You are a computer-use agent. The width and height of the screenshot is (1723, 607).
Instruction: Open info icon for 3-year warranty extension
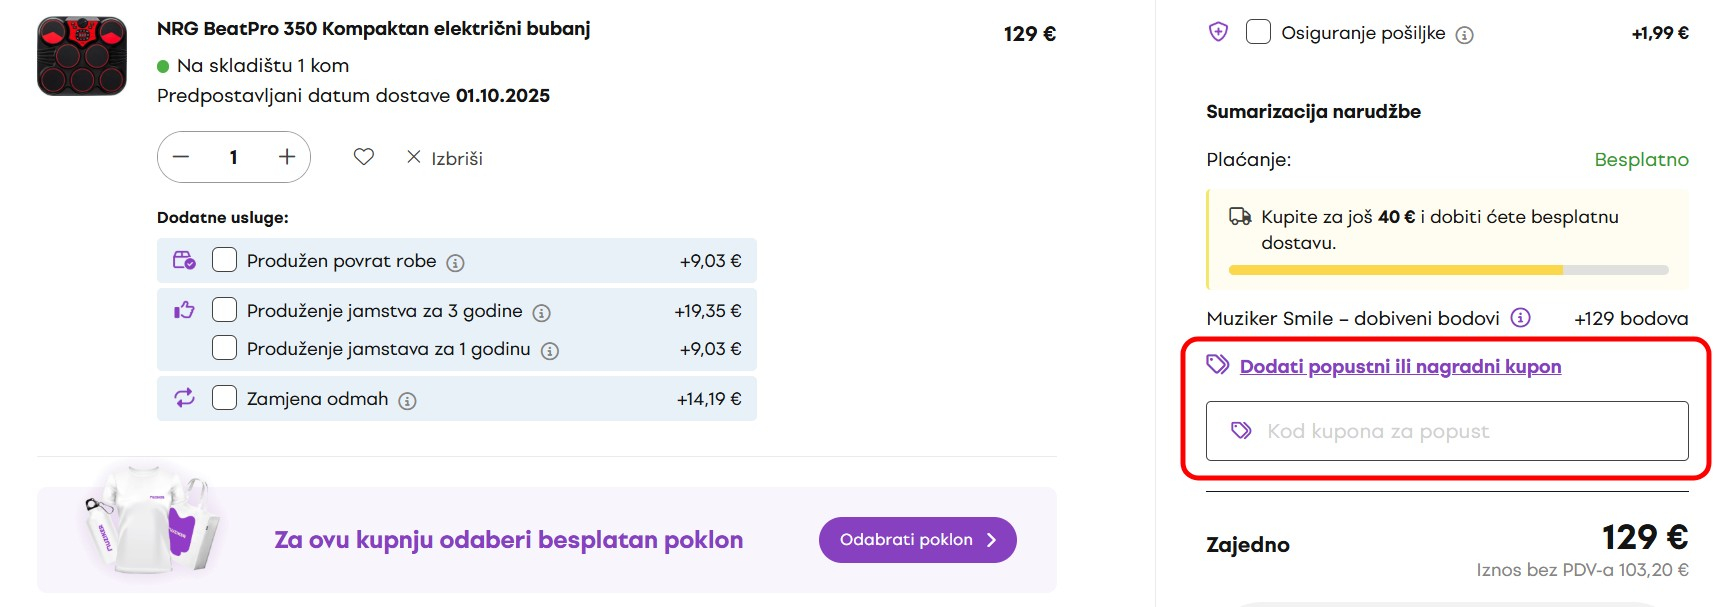(x=541, y=313)
